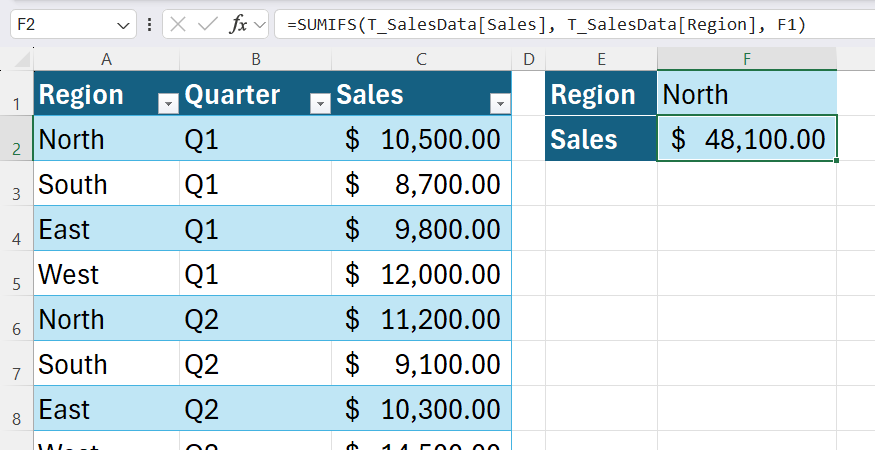Click the Quarter table header cell
Screen dimensions: 875x450
[256, 93]
